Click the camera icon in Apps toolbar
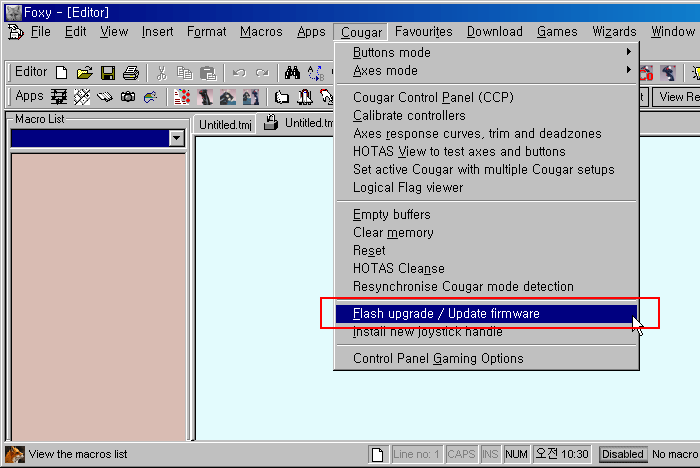 (x=128, y=96)
